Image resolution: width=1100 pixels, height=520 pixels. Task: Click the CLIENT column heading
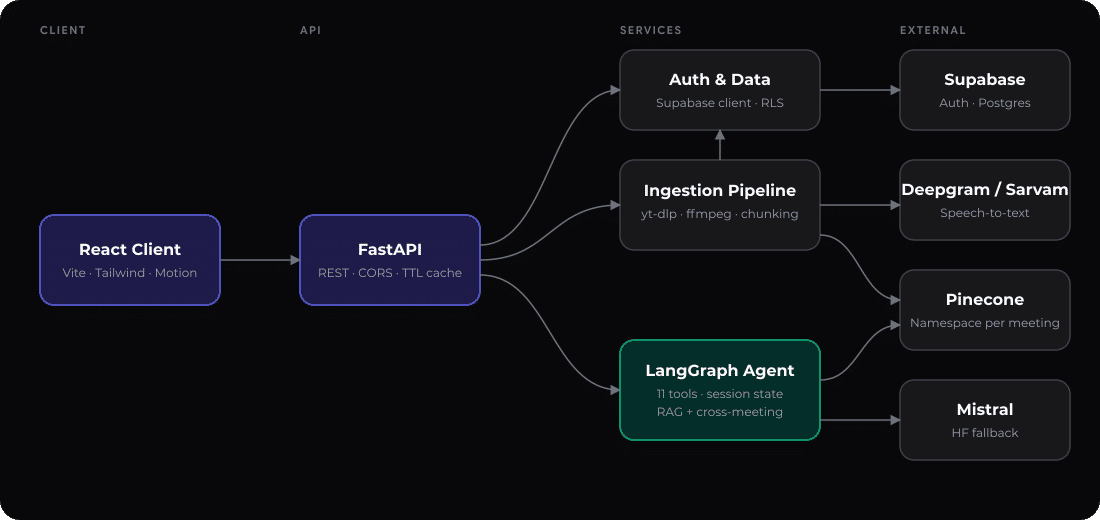point(63,31)
